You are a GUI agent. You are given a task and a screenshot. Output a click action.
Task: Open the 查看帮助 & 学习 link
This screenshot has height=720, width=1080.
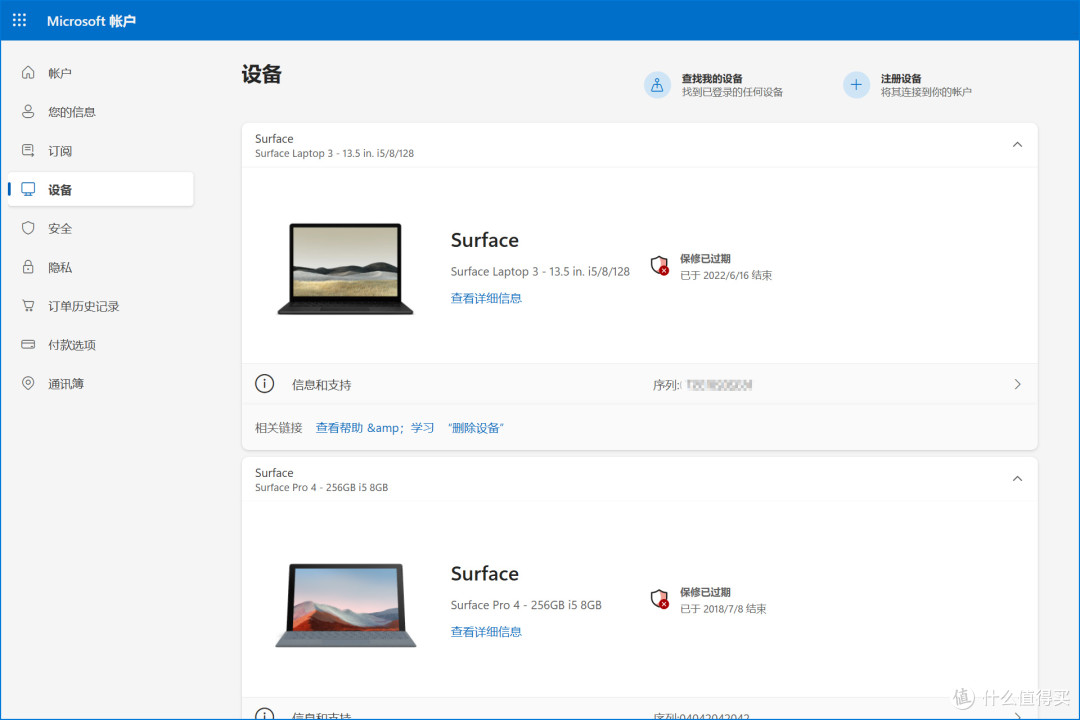(x=375, y=428)
